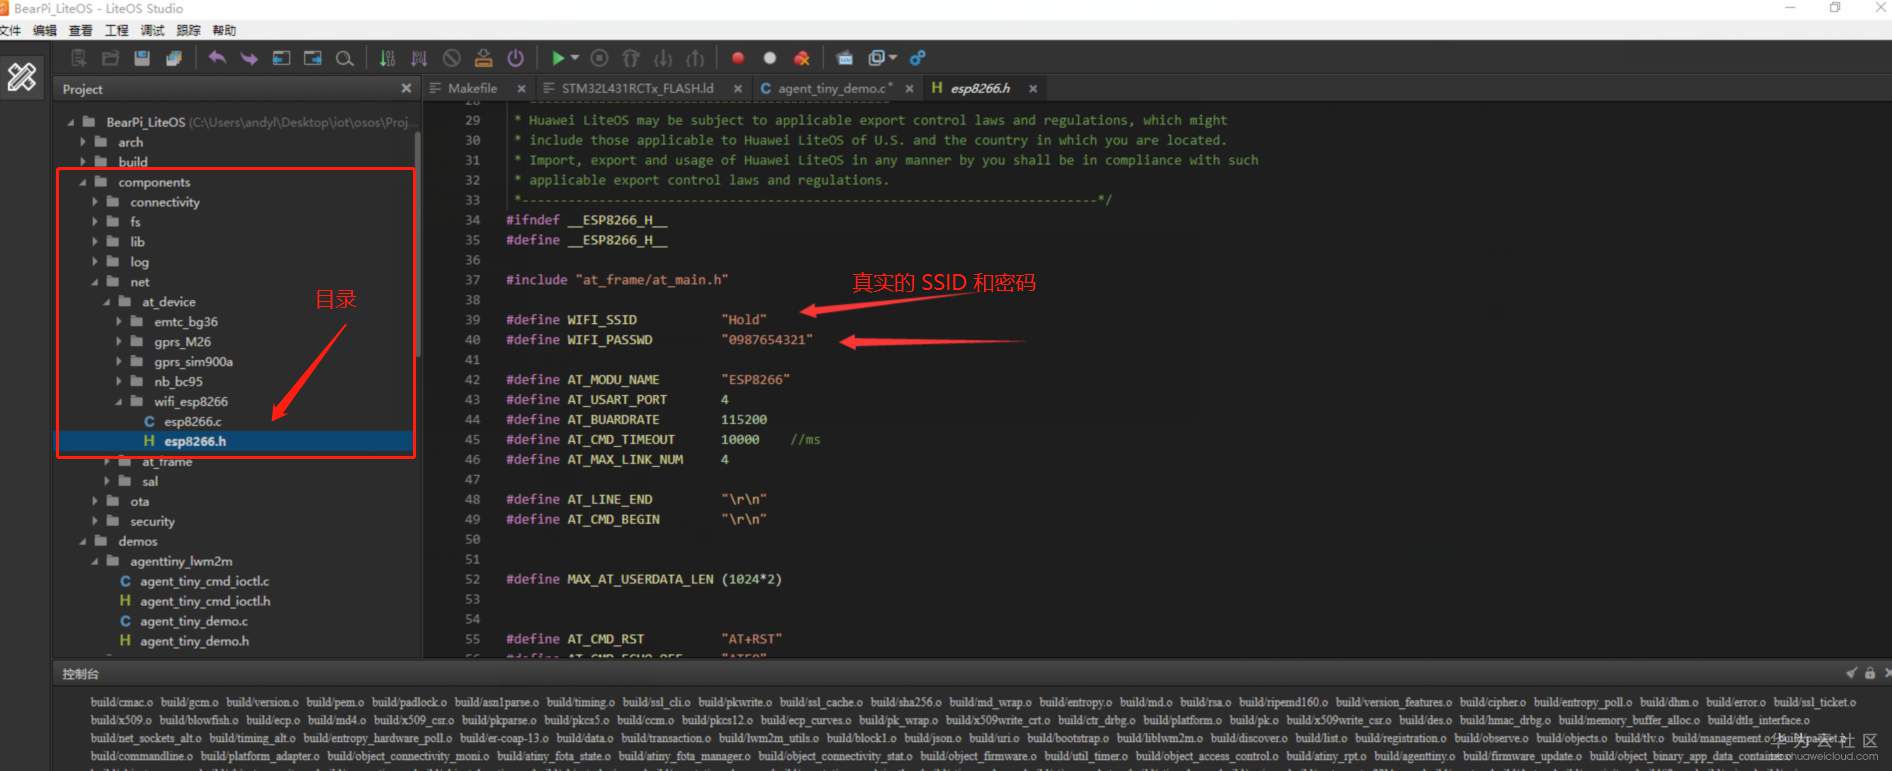1892x771 pixels.
Task: Click the stop debugging circle icon
Action: (x=599, y=58)
